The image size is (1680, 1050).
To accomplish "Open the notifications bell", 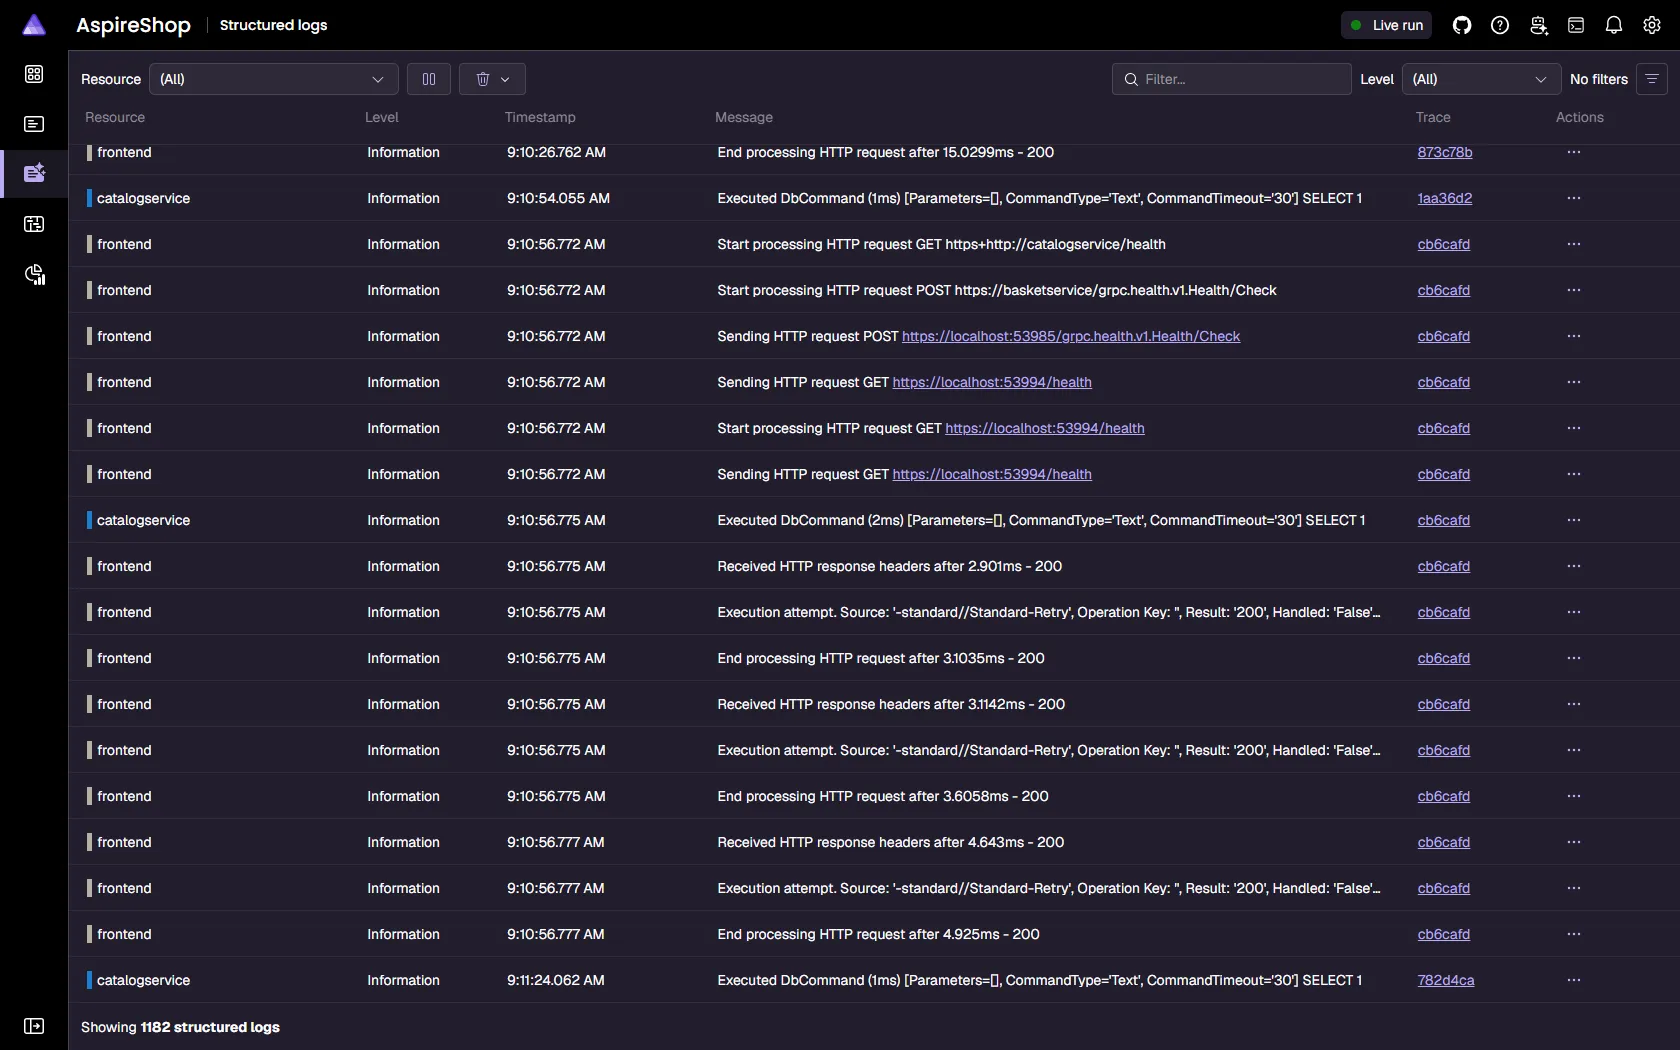I will pyautogui.click(x=1614, y=25).
